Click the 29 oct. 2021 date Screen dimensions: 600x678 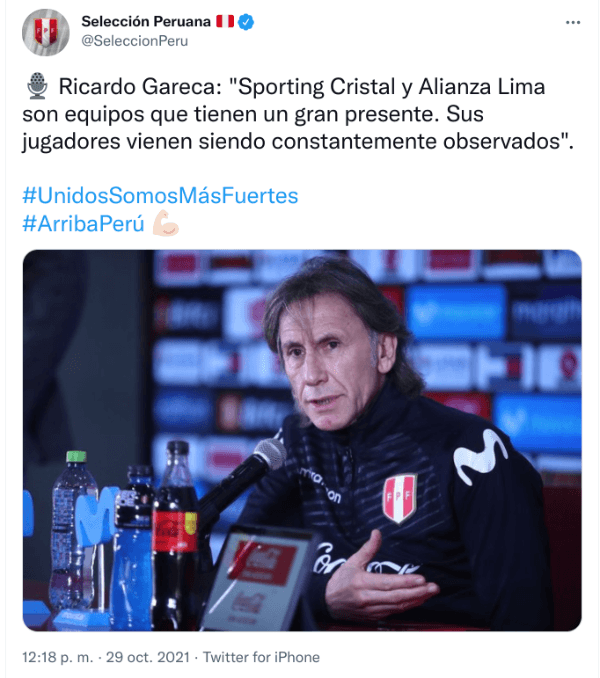point(148,657)
